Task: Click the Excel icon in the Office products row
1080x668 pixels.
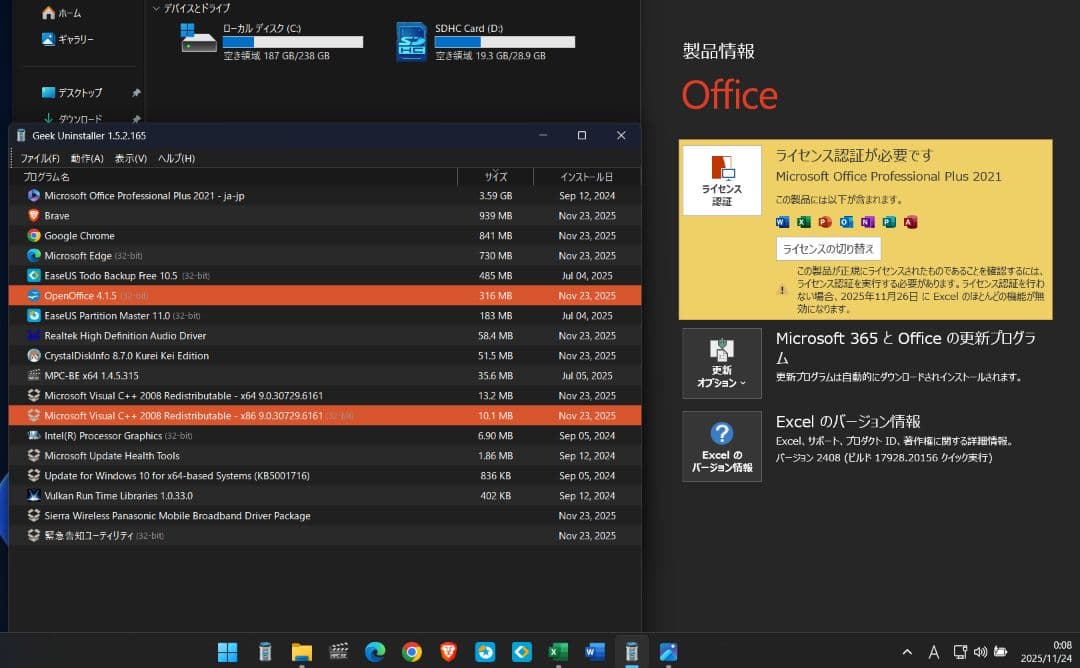Action: tap(801, 221)
